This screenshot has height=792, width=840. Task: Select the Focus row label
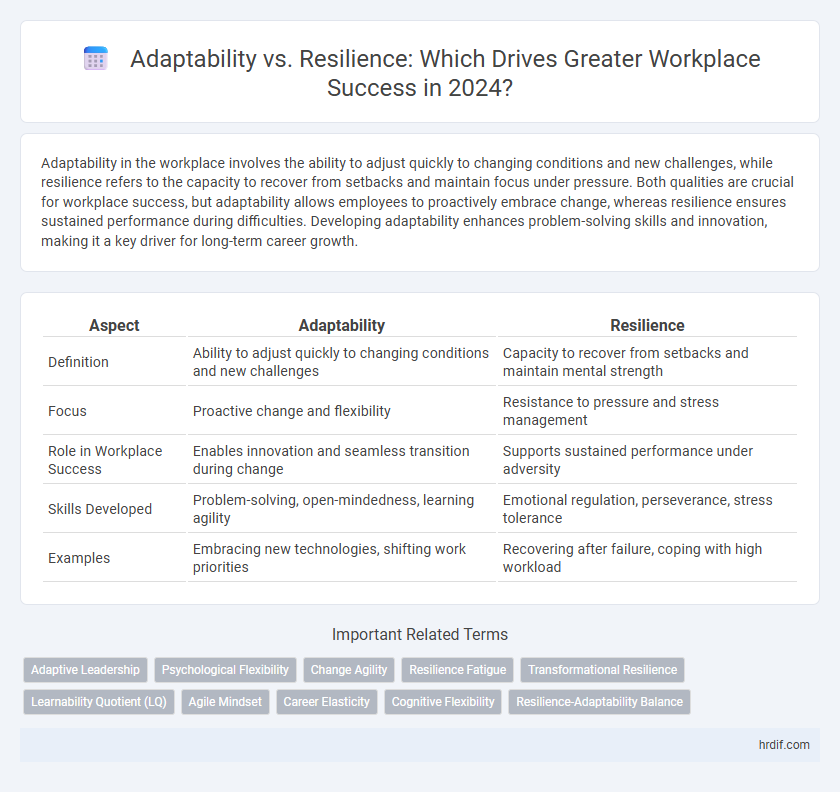tap(67, 411)
